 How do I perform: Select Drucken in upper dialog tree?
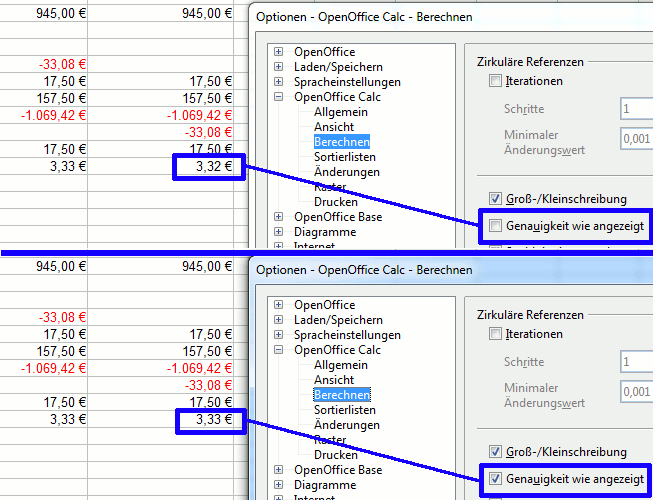click(335, 202)
